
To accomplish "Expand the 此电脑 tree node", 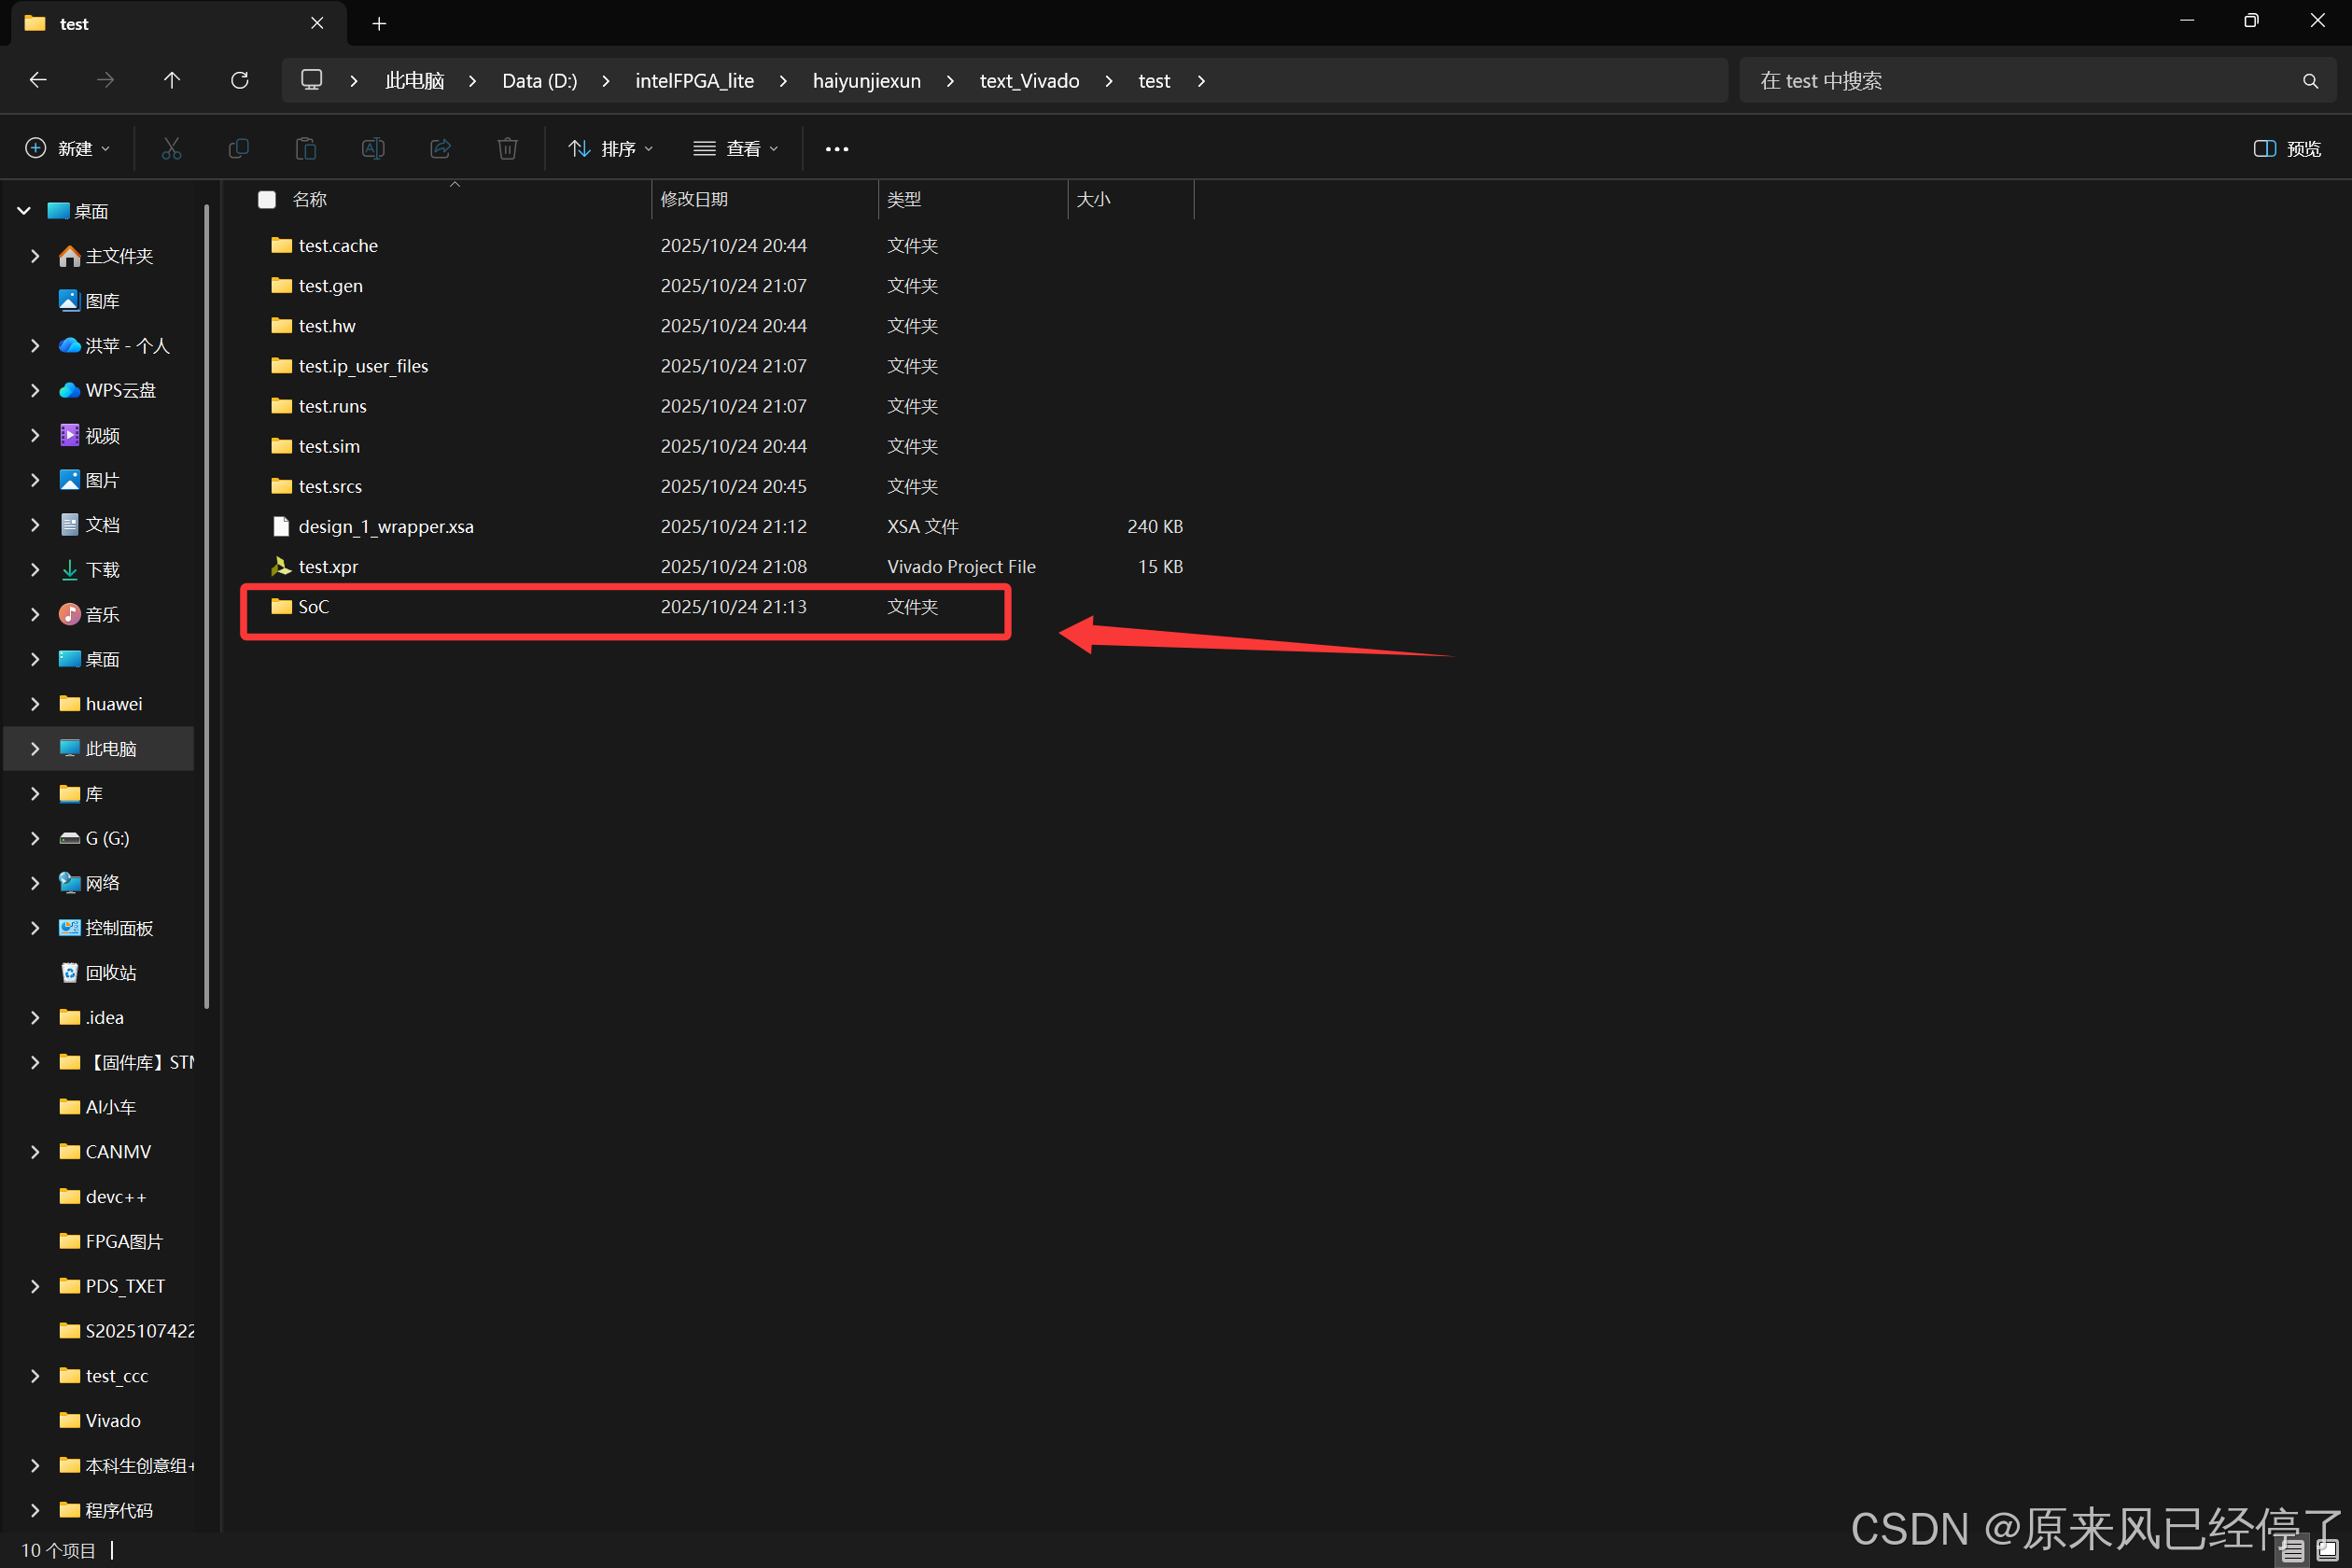I will pos(36,748).
